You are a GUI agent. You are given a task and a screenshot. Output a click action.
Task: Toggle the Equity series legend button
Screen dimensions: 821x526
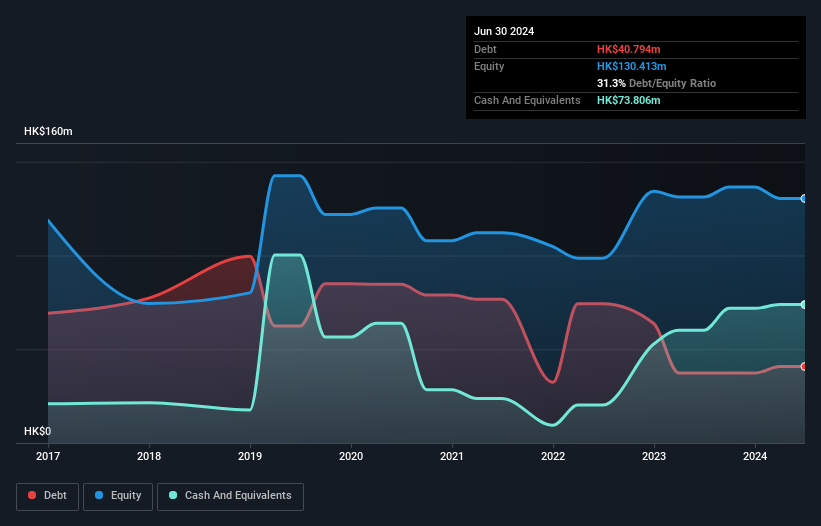(x=118, y=496)
